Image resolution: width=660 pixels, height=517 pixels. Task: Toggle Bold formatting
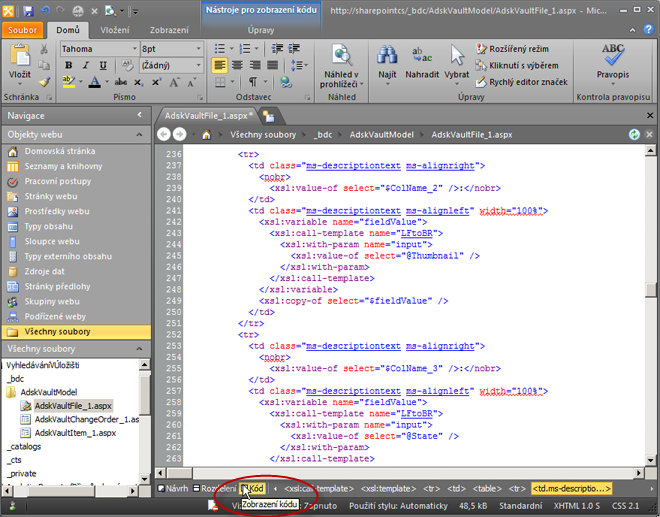pos(69,65)
